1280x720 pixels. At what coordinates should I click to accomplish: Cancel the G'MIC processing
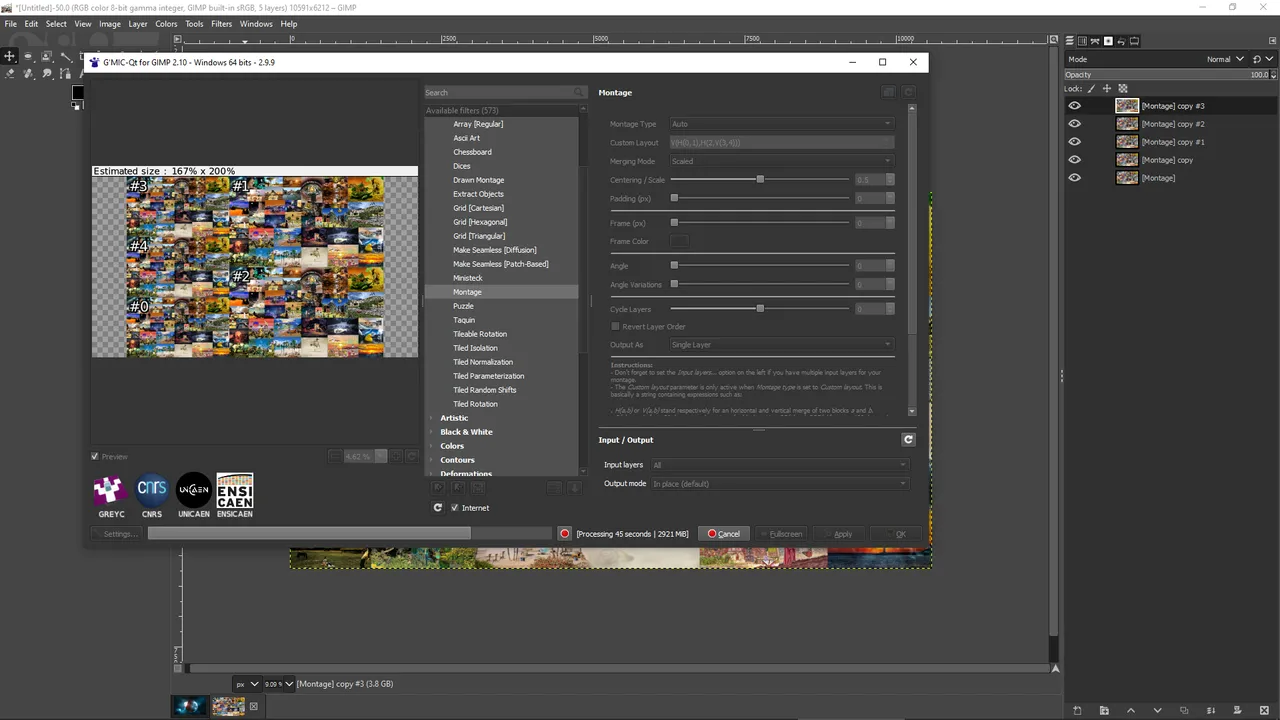pos(724,534)
